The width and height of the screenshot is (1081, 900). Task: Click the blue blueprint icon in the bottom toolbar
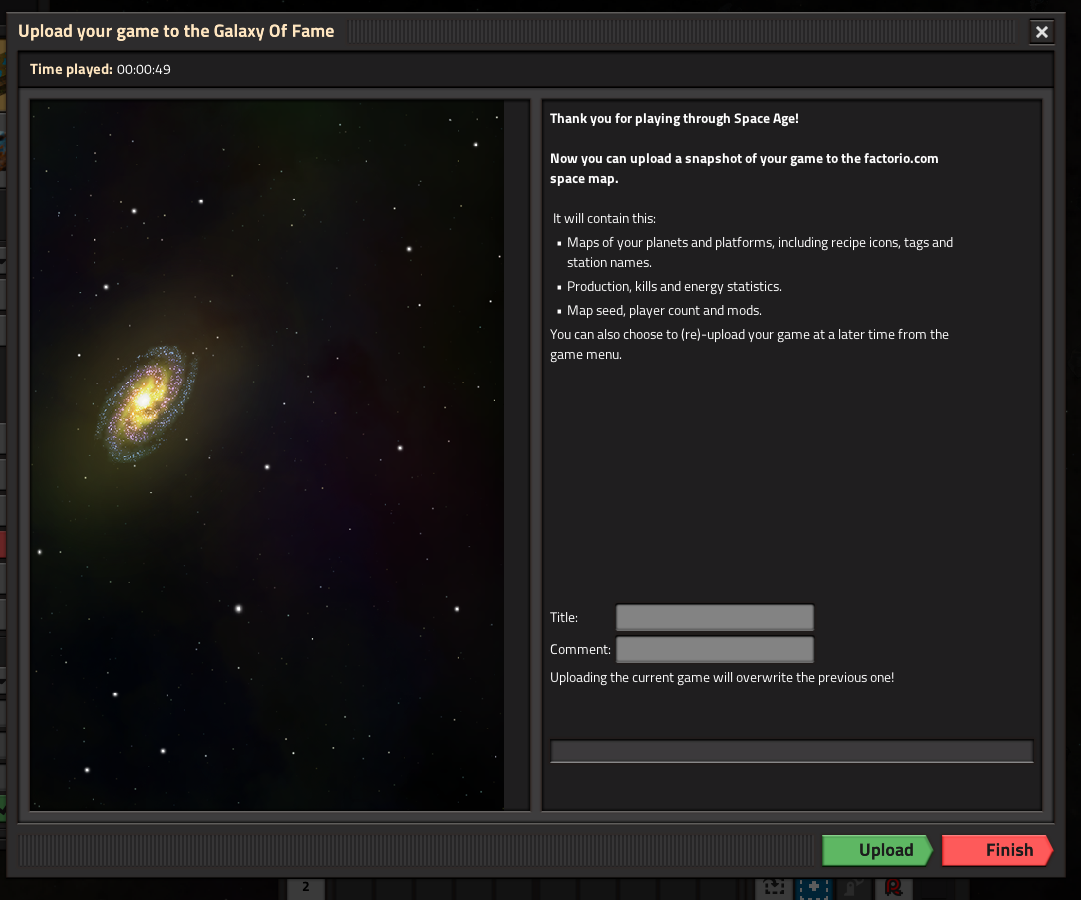[814, 889]
